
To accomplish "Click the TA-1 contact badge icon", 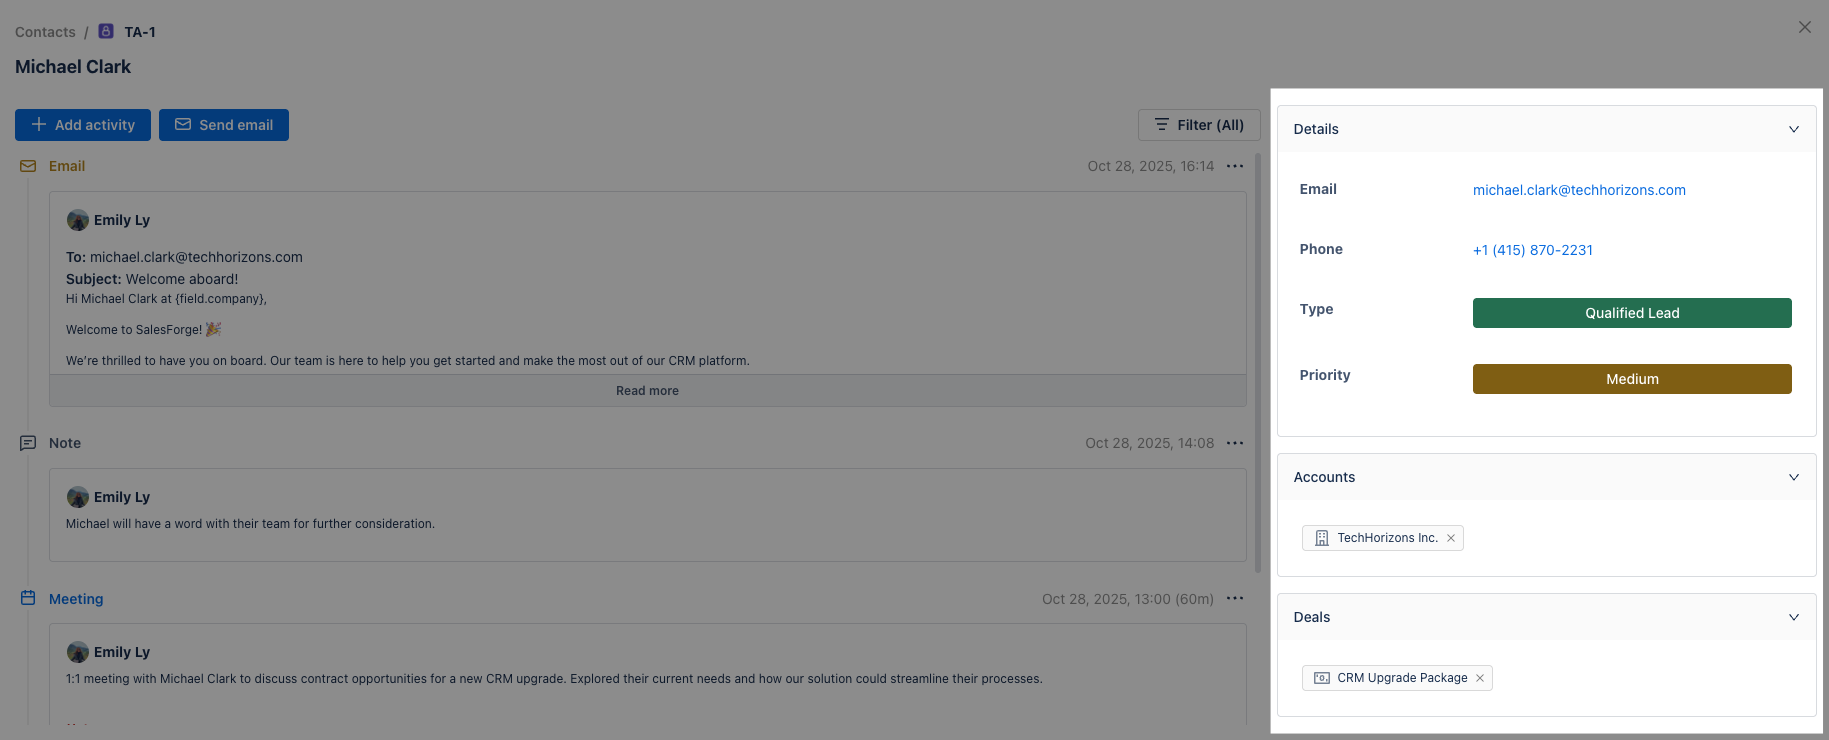I will [106, 31].
